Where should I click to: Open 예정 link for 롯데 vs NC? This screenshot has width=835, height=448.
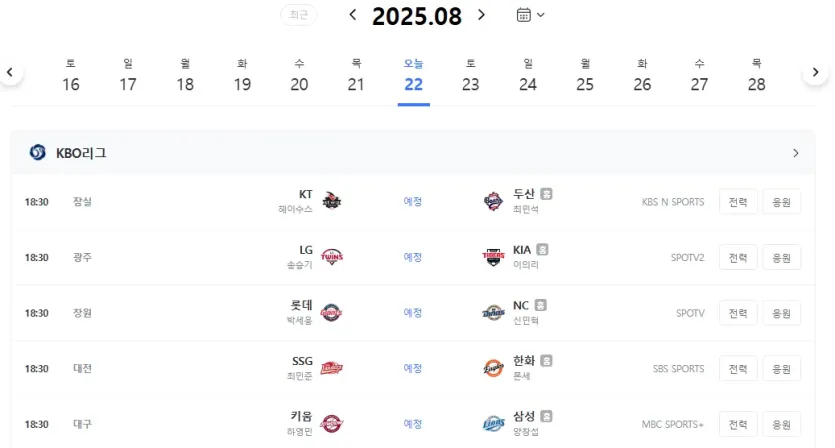point(413,313)
